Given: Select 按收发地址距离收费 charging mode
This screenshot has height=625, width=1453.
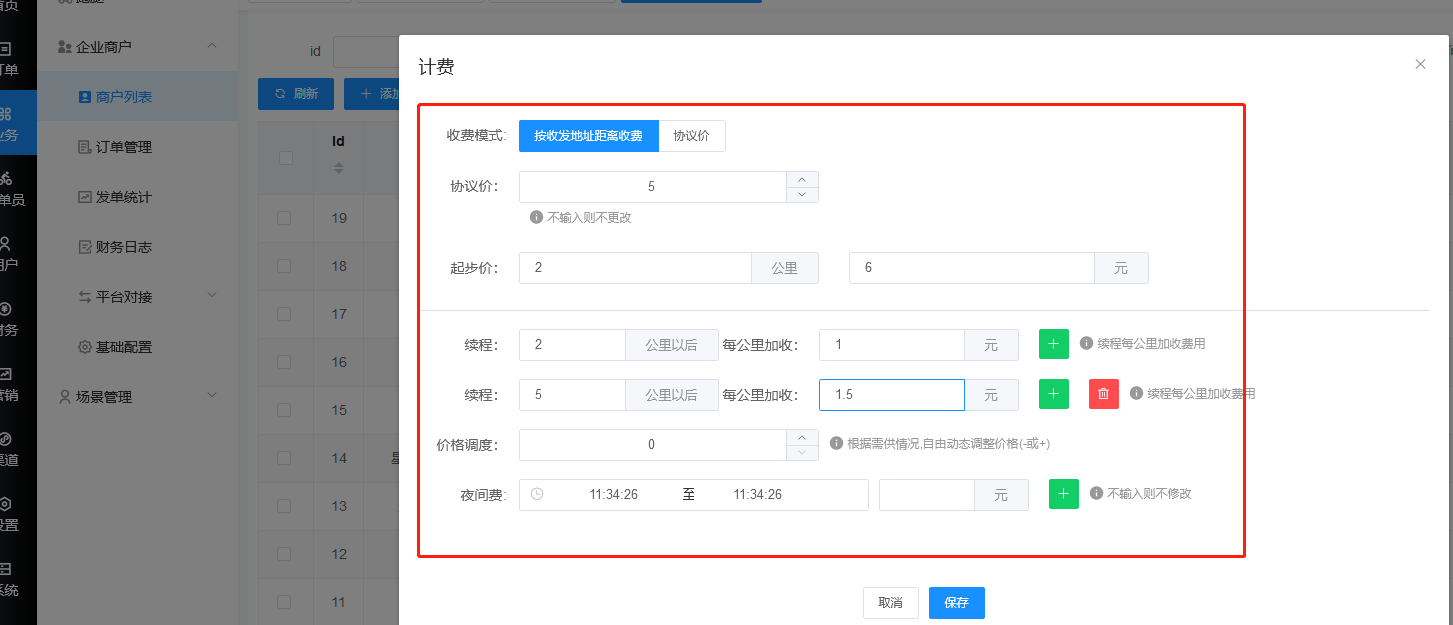Looking at the screenshot, I should (588, 136).
